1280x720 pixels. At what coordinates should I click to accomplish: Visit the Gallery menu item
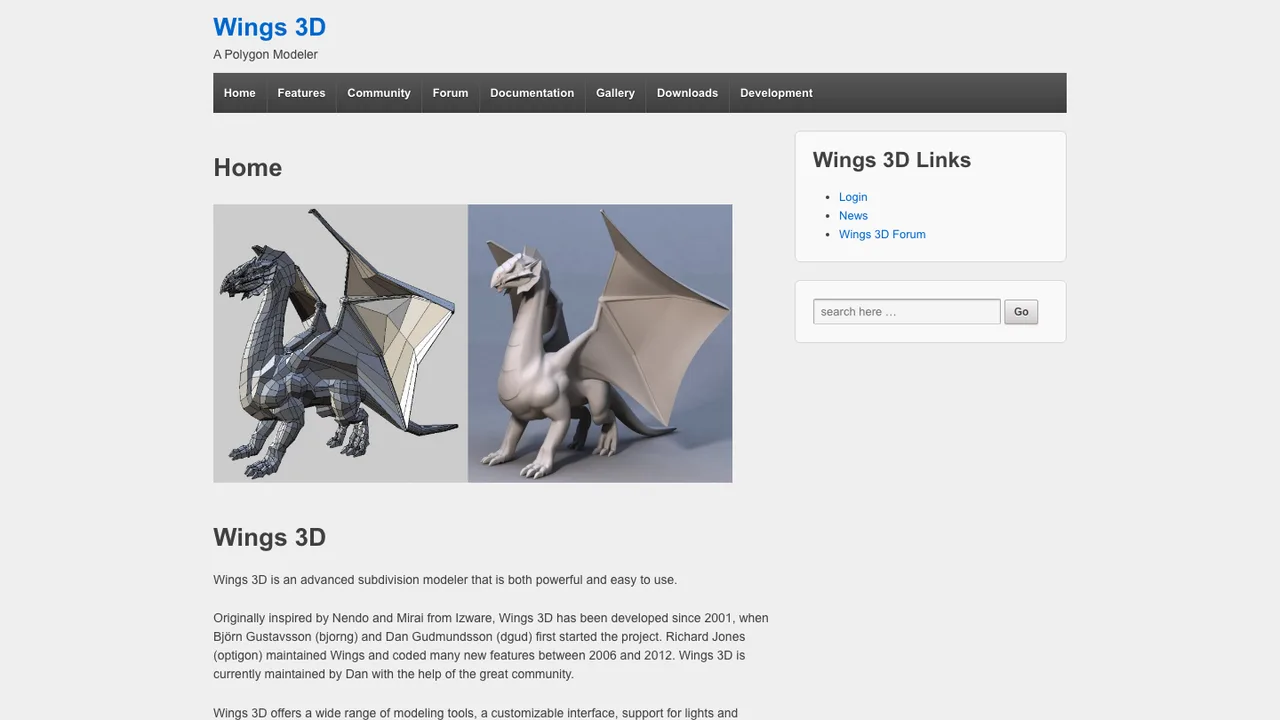coord(615,93)
